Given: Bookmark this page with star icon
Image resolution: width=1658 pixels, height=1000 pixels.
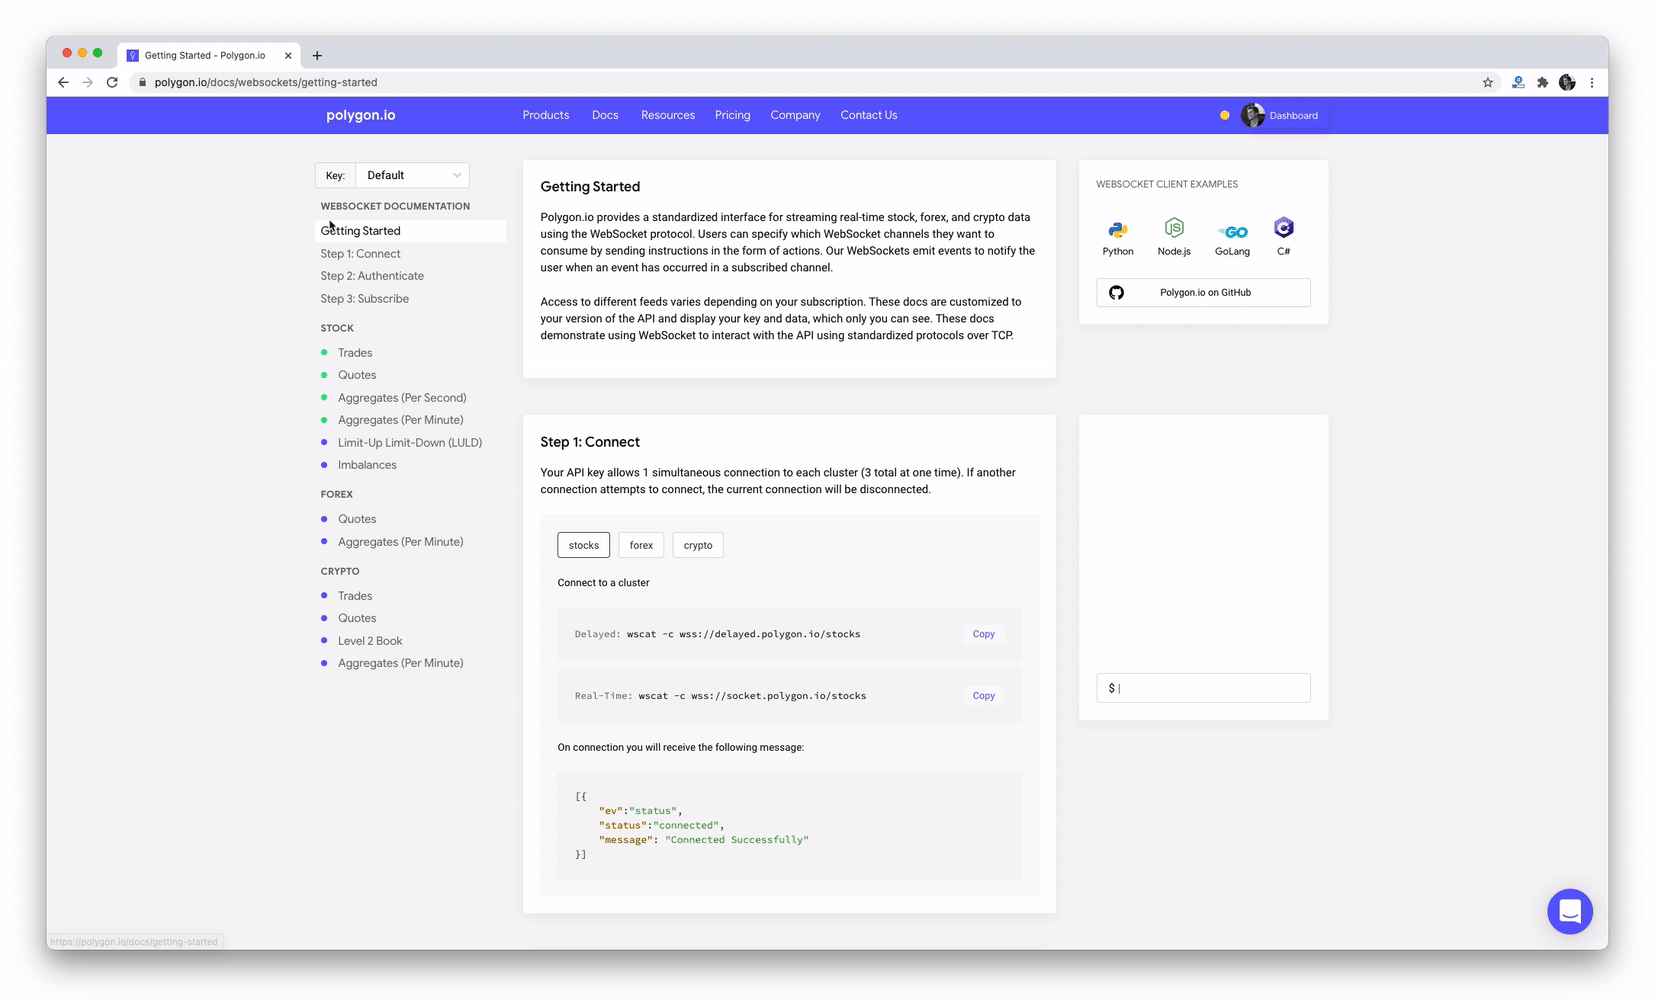Looking at the screenshot, I should coord(1487,83).
